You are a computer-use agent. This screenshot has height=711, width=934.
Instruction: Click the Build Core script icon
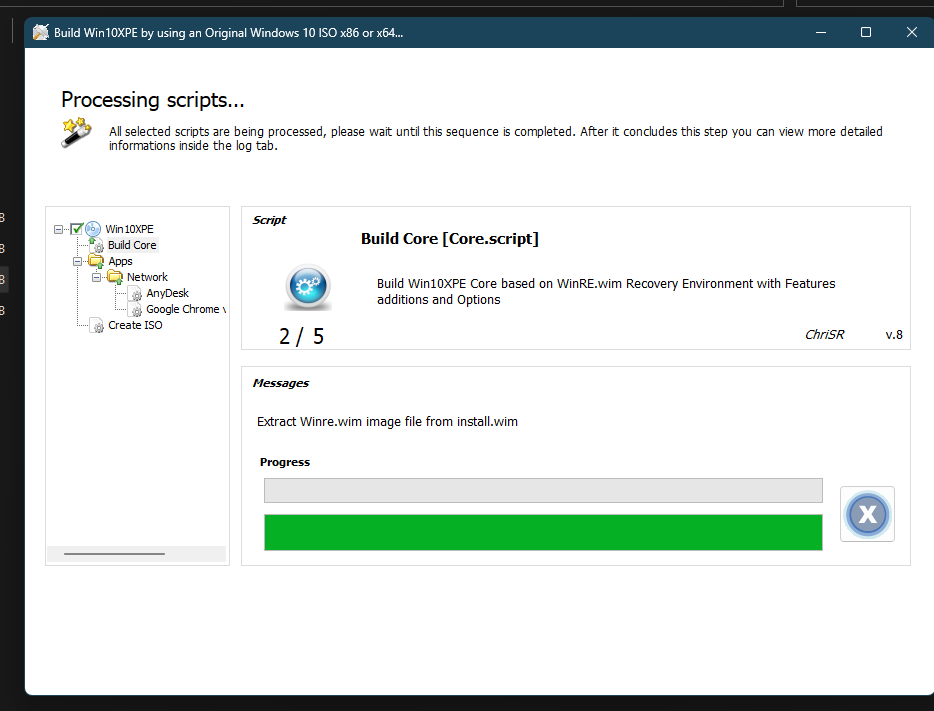[96, 245]
